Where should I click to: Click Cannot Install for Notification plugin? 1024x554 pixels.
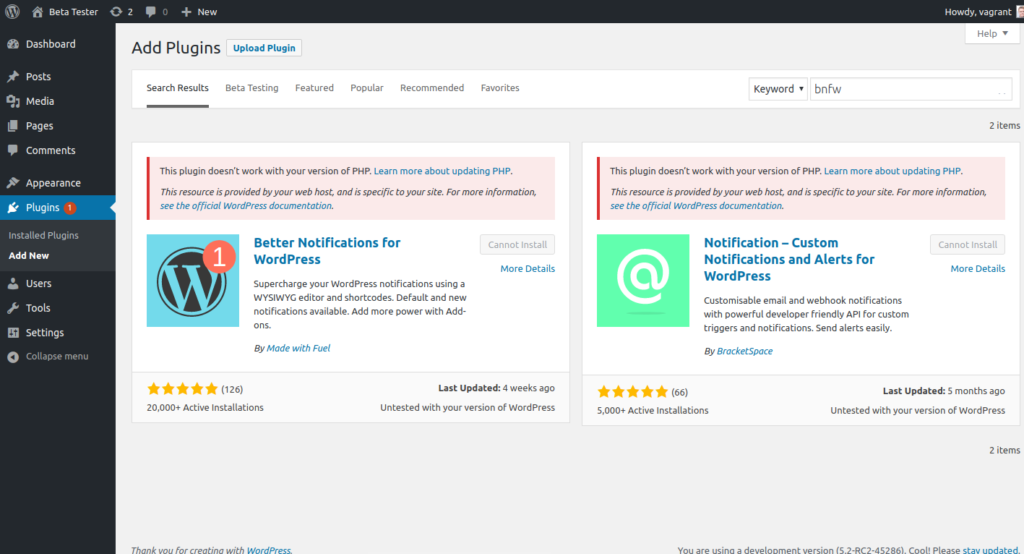[x=967, y=244]
